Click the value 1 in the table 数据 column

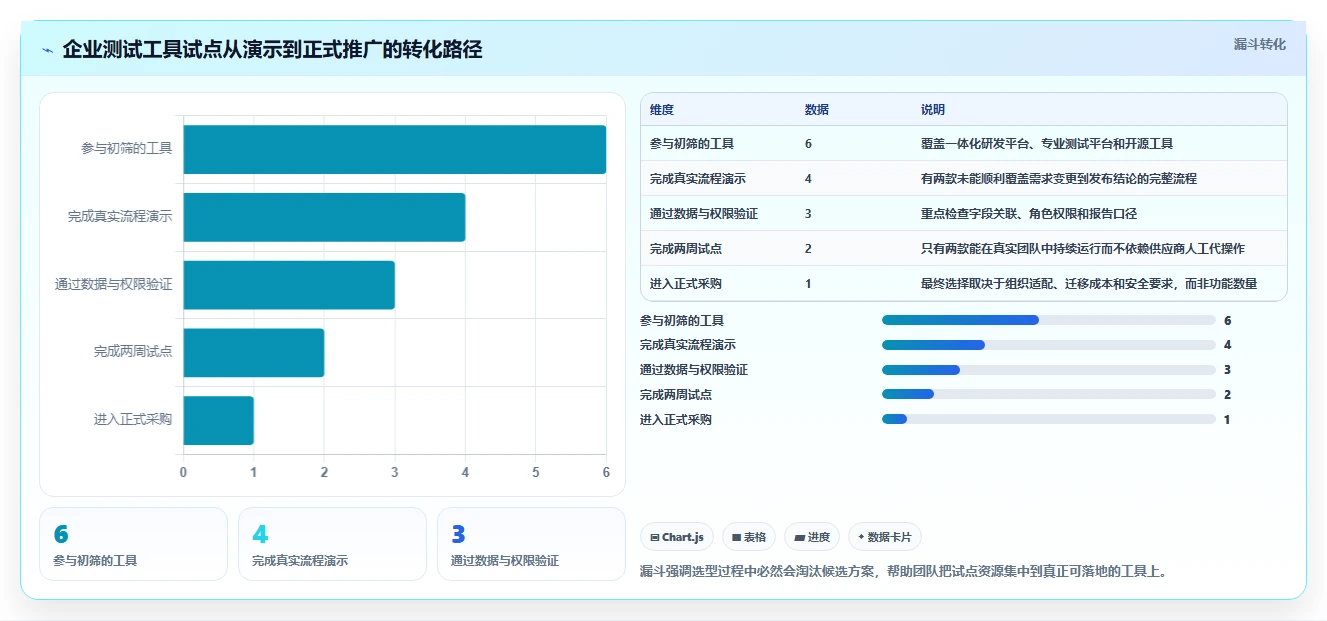click(808, 284)
